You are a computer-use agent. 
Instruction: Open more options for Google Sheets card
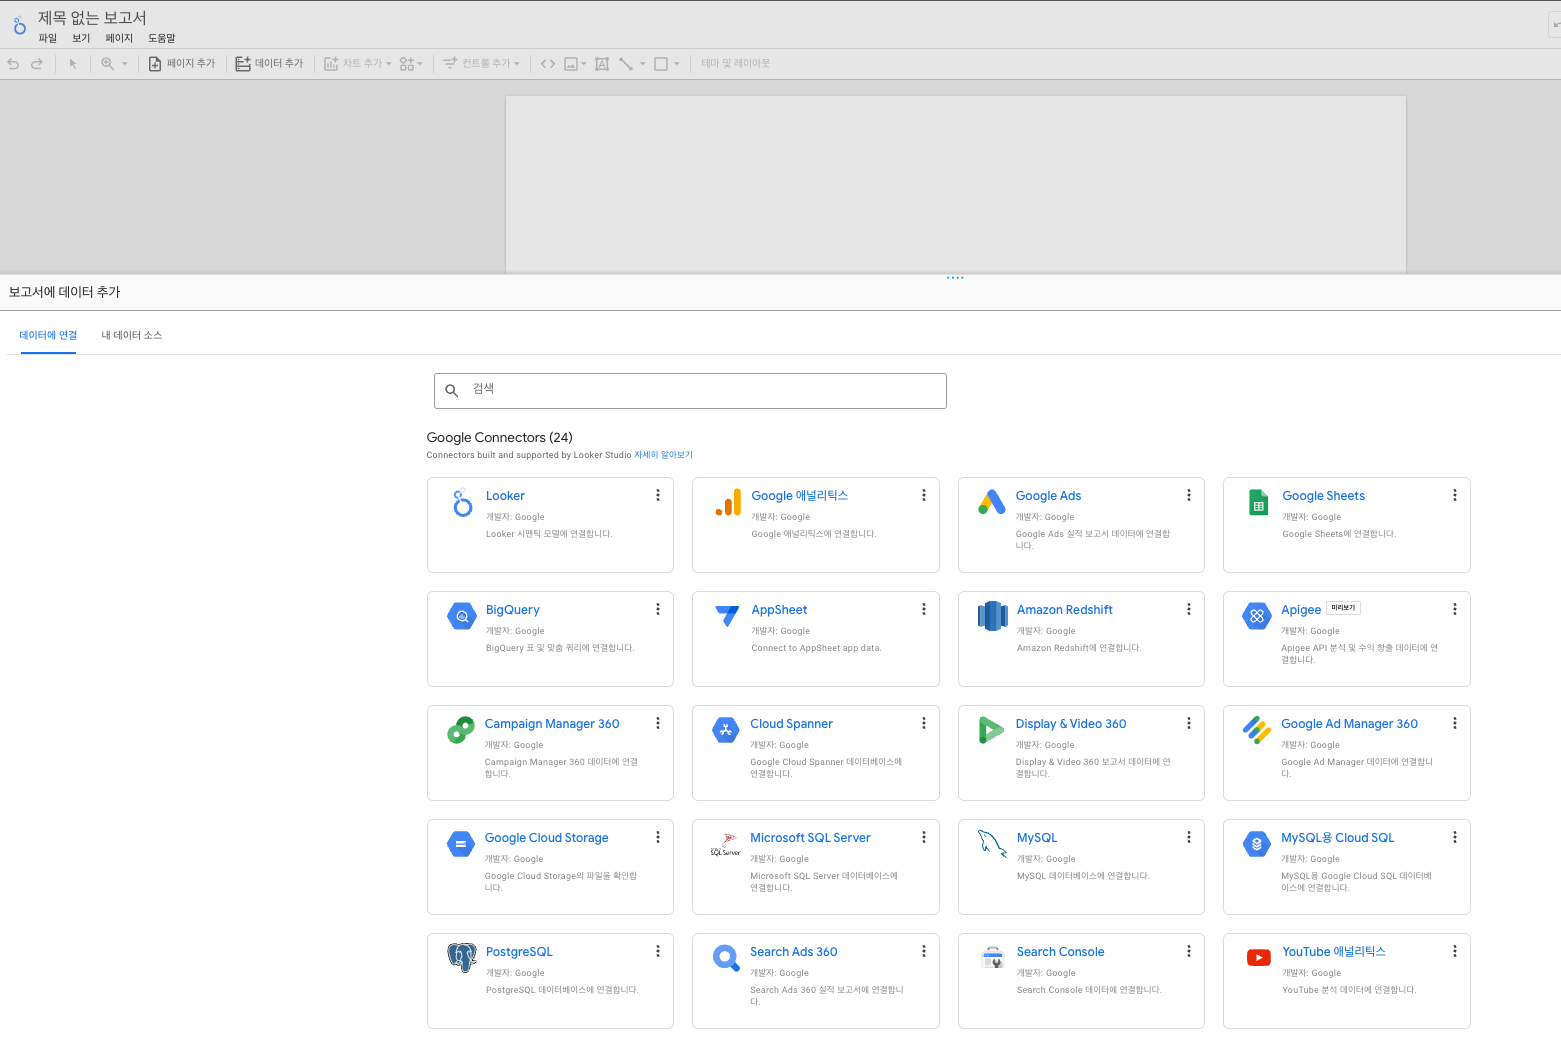[1455, 495]
